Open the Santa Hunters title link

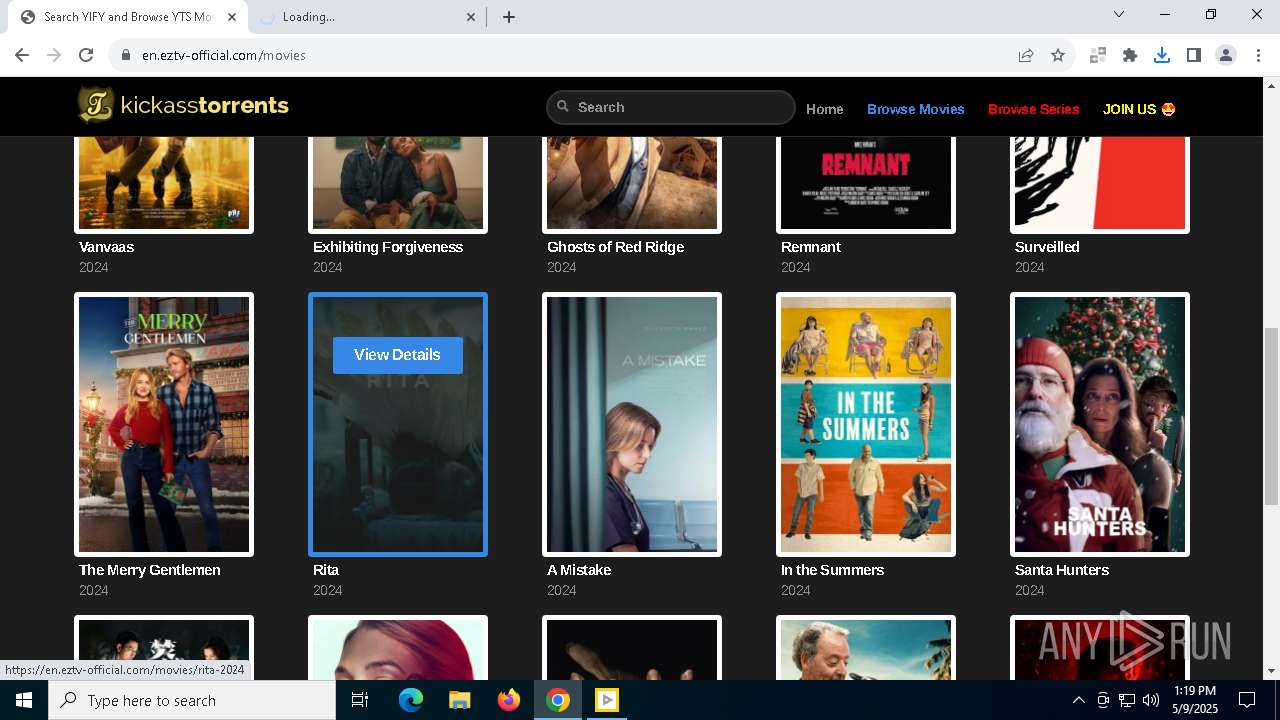point(1062,570)
